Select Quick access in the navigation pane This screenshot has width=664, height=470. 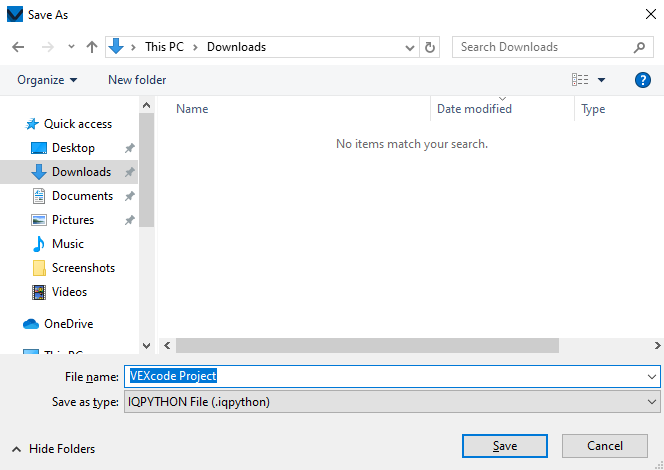pyautogui.click(x=69, y=124)
